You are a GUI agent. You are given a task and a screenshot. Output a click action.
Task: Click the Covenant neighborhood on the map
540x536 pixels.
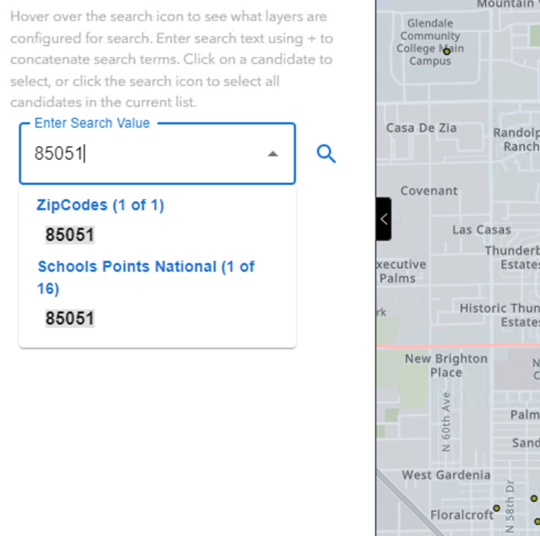click(429, 191)
